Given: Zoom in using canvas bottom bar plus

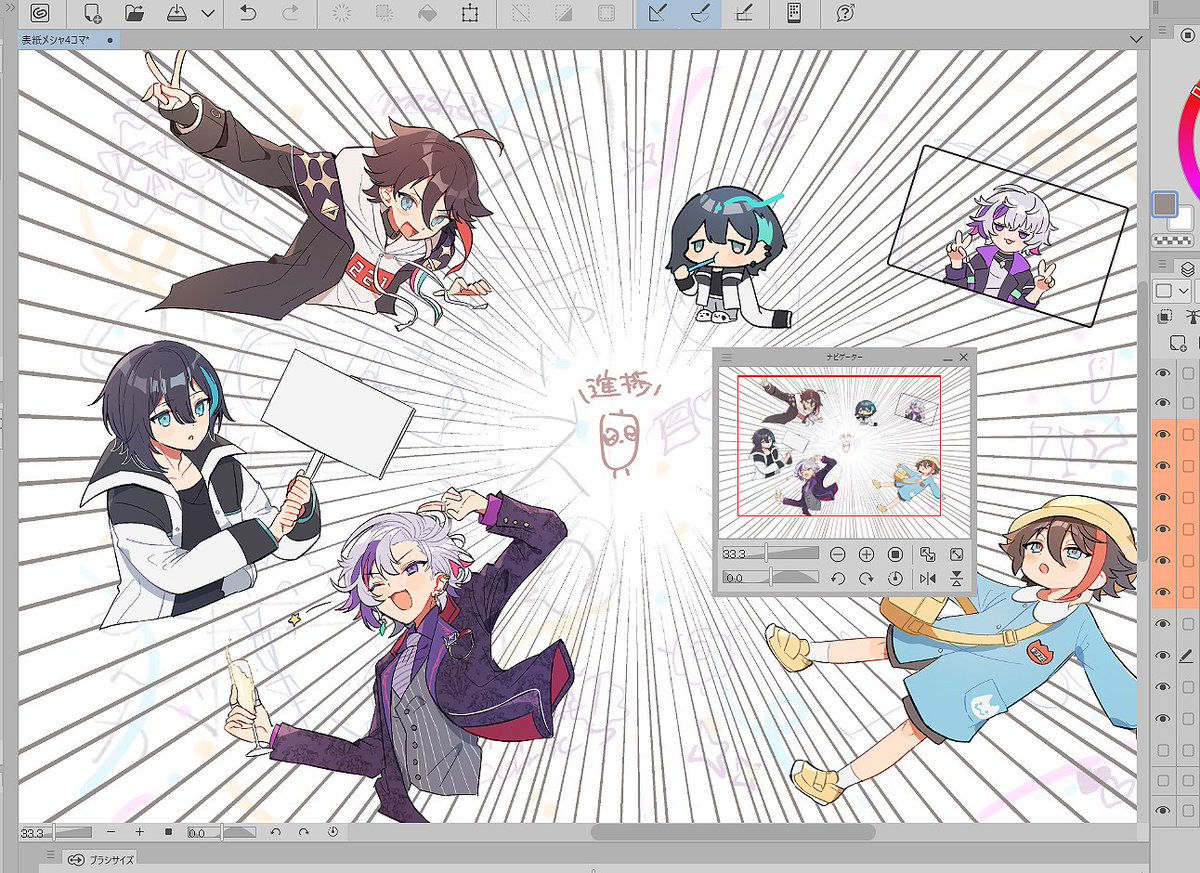Looking at the screenshot, I should [x=139, y=832].
